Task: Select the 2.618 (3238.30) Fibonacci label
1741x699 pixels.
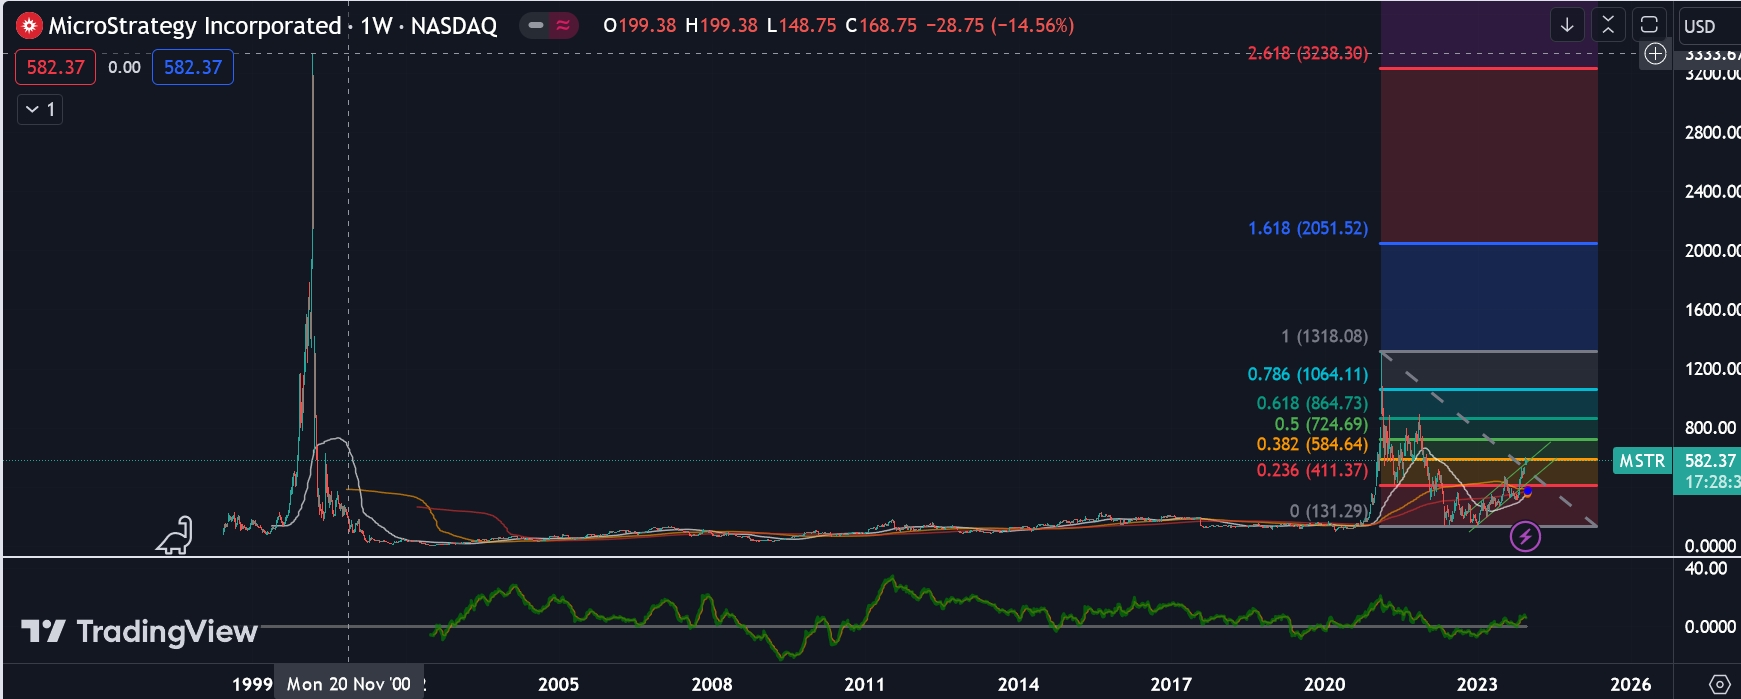Action: (x=1307, y=53)
